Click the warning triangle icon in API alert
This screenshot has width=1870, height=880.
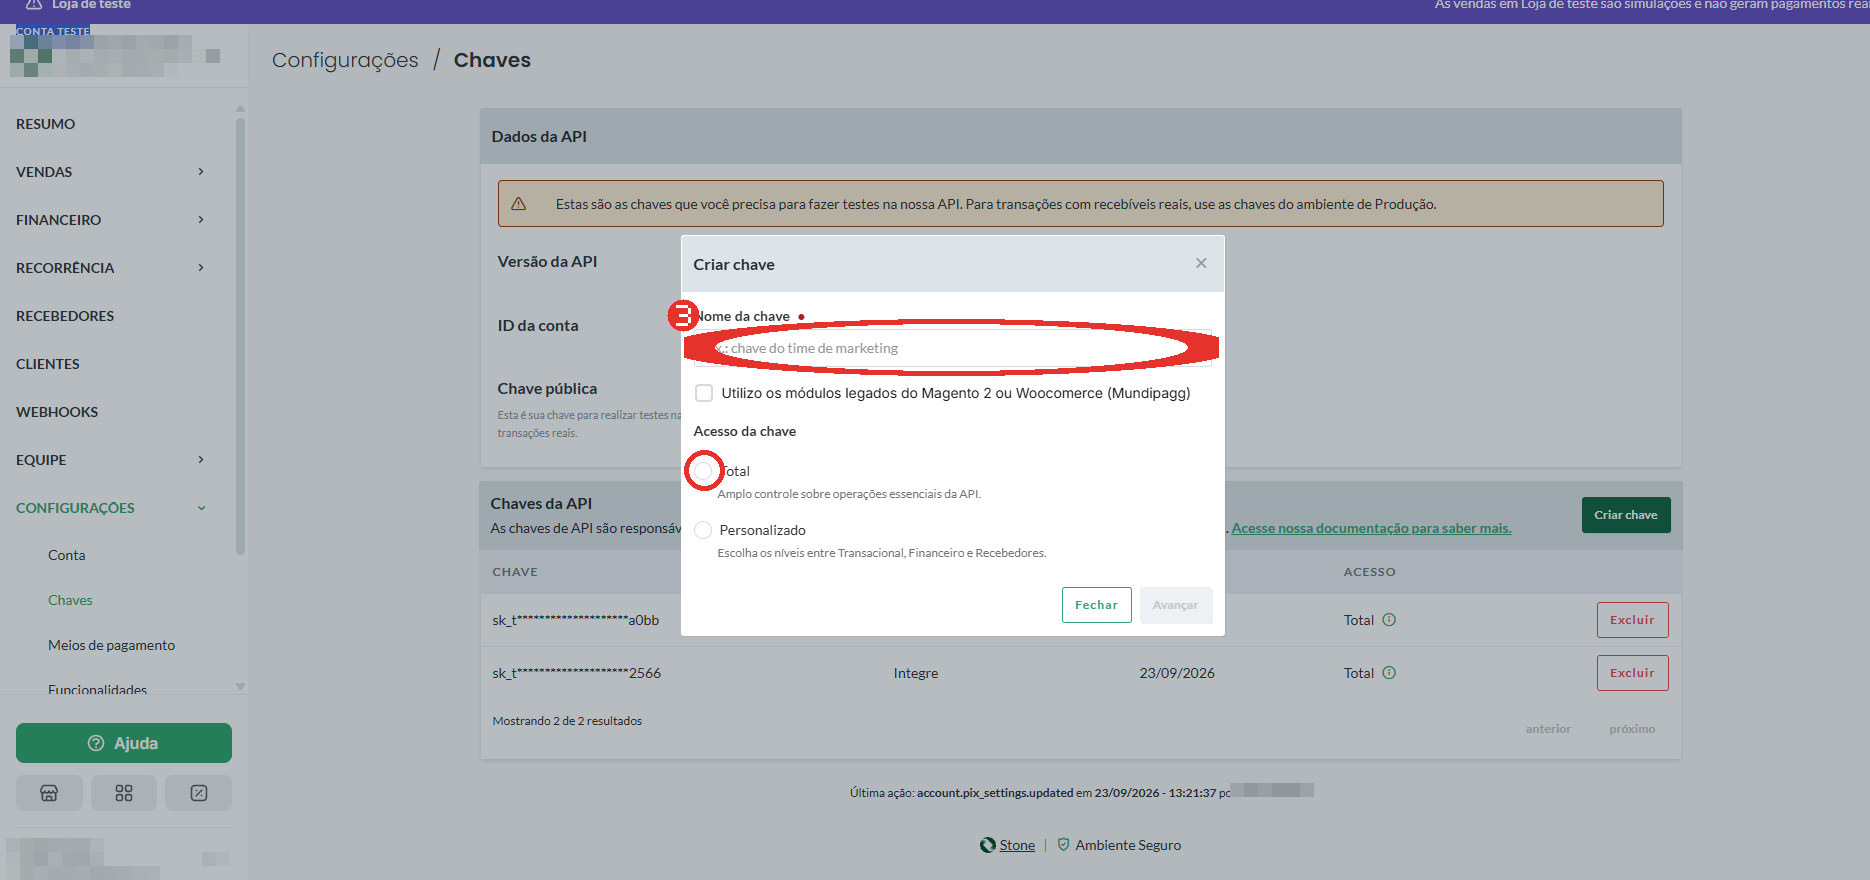(518, 204)
